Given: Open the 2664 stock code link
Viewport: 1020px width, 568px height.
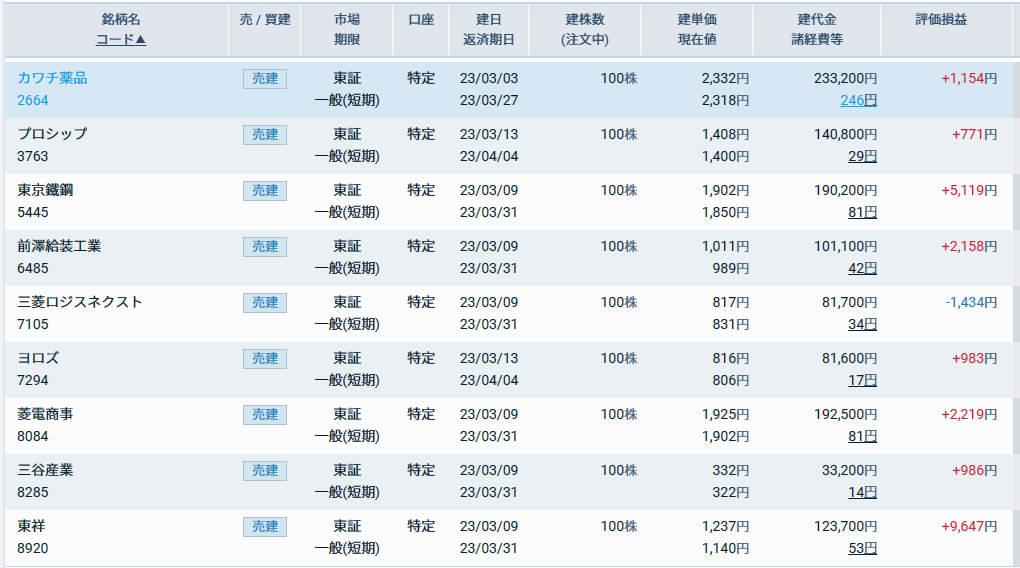Looking at the screenshot, I should 33,100.
